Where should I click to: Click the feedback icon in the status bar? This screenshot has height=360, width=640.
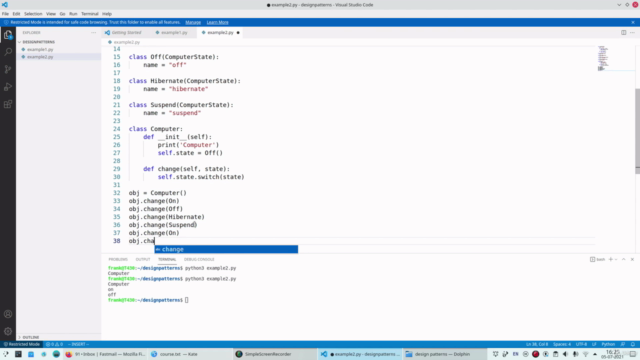coord(623,344)
